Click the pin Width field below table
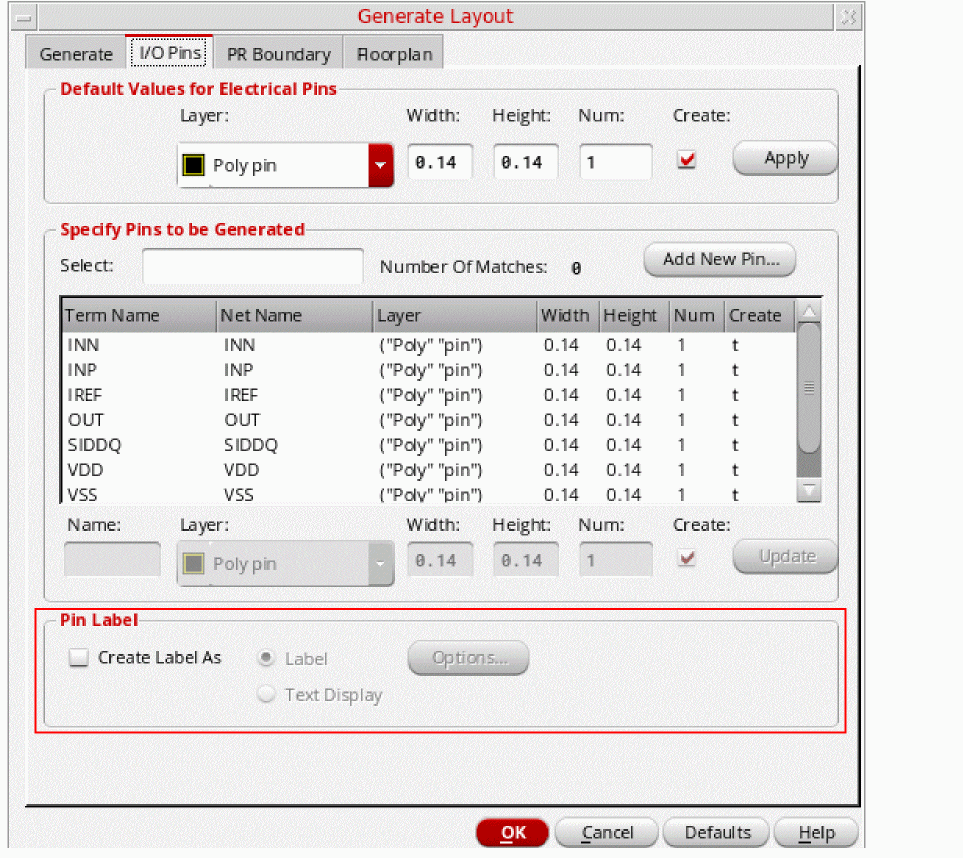 coord(440,560)
